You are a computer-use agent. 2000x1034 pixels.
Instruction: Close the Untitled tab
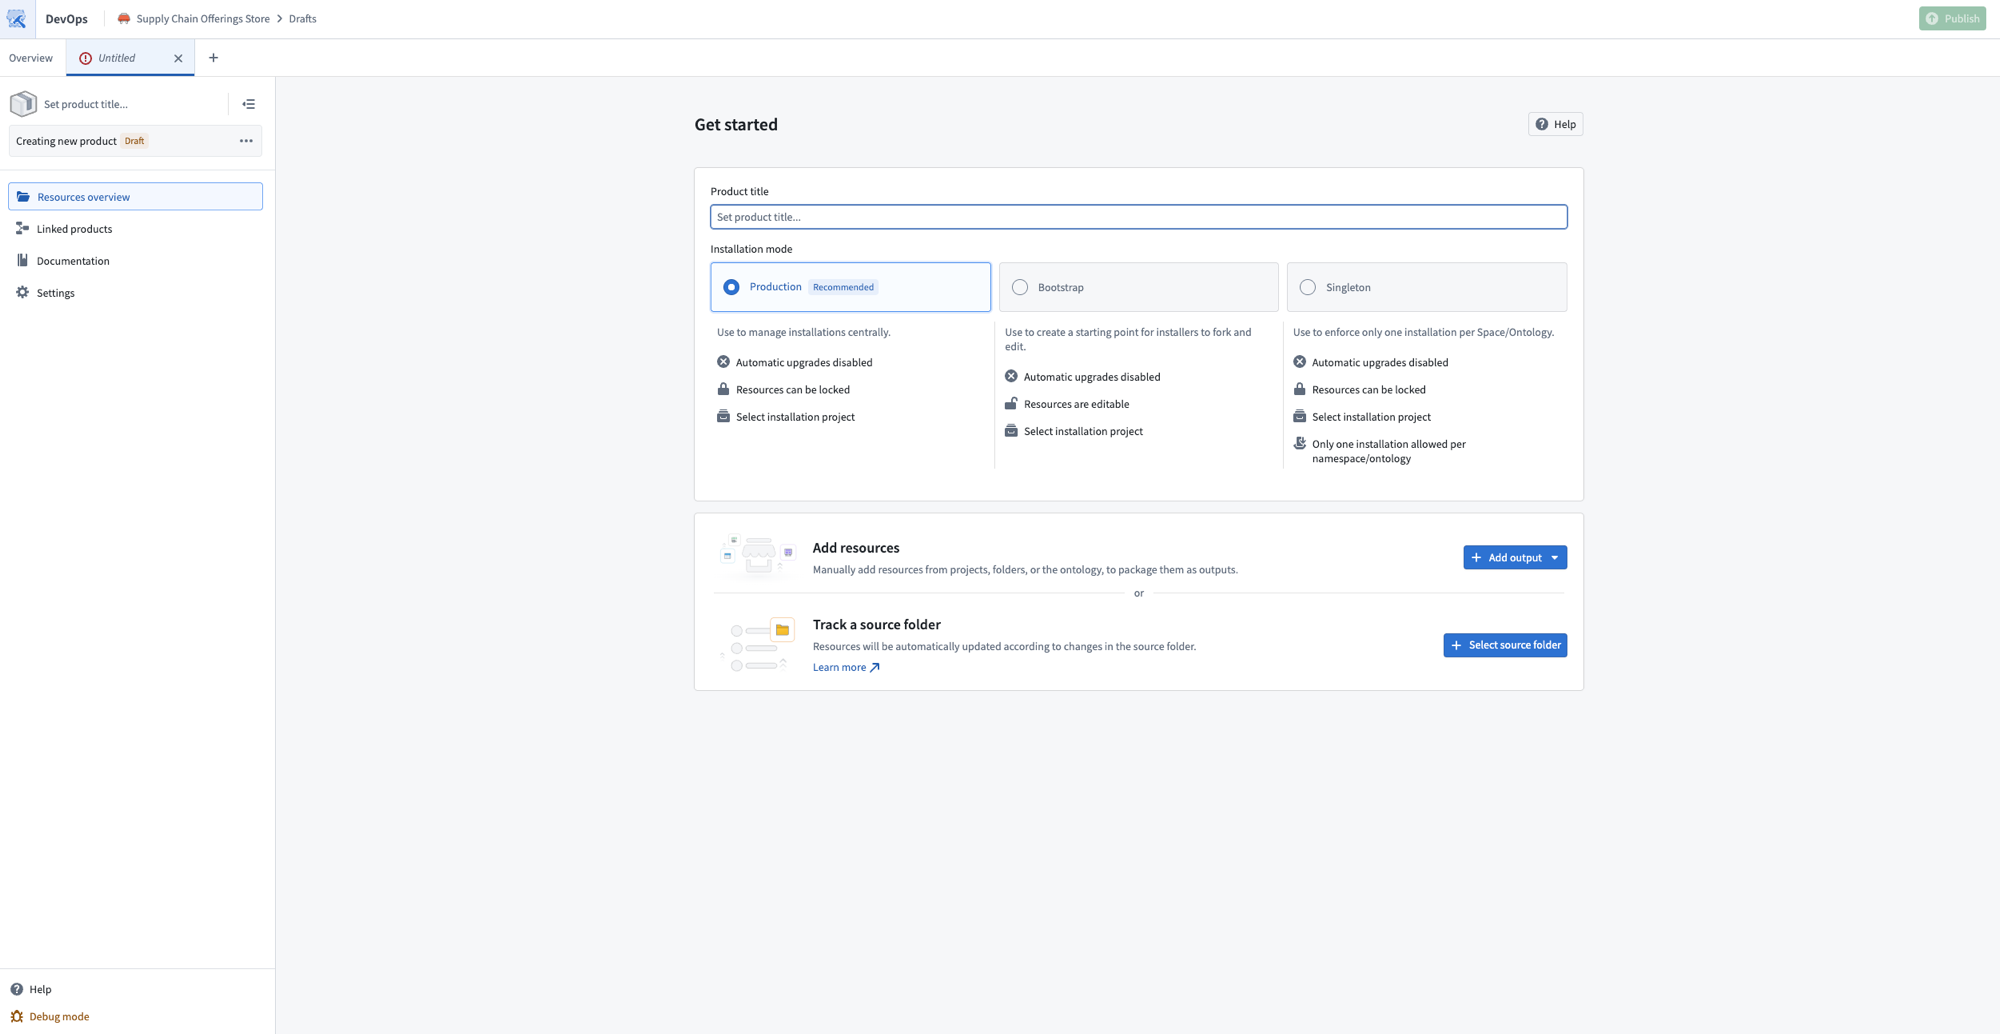tap(178, 58)
